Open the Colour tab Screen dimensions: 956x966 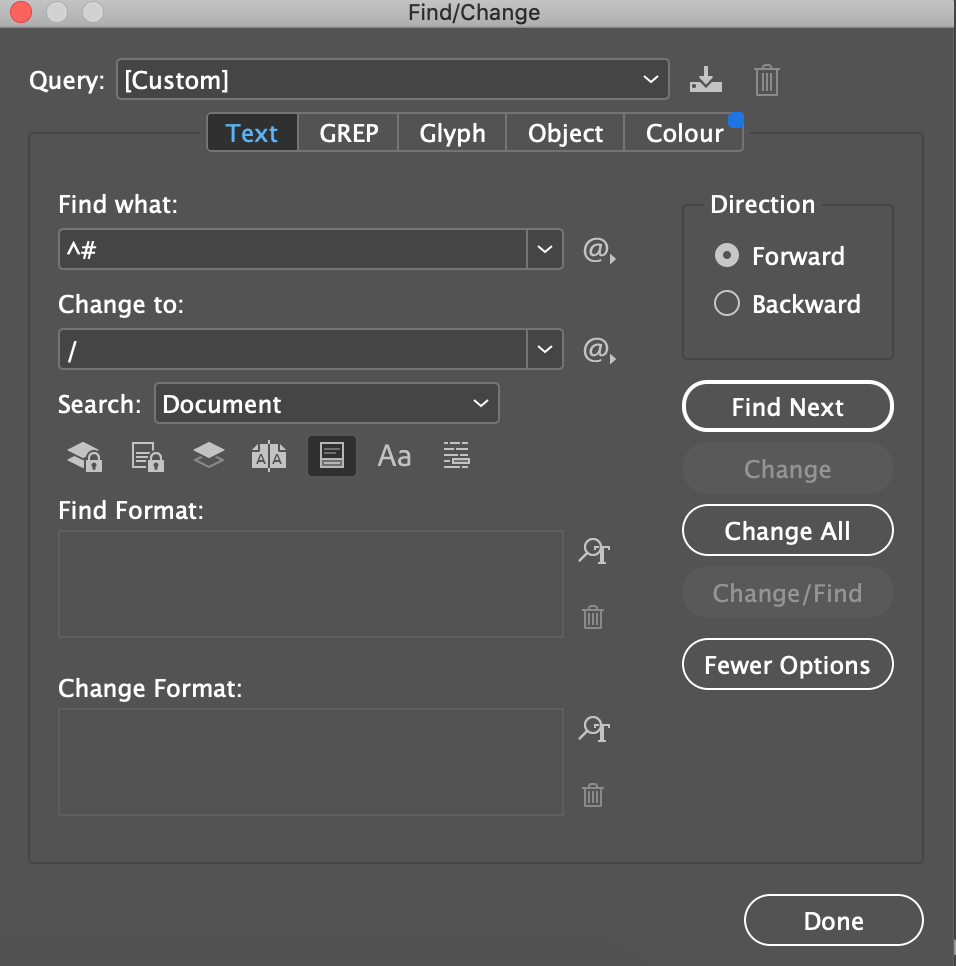click(x=684, y=132)
